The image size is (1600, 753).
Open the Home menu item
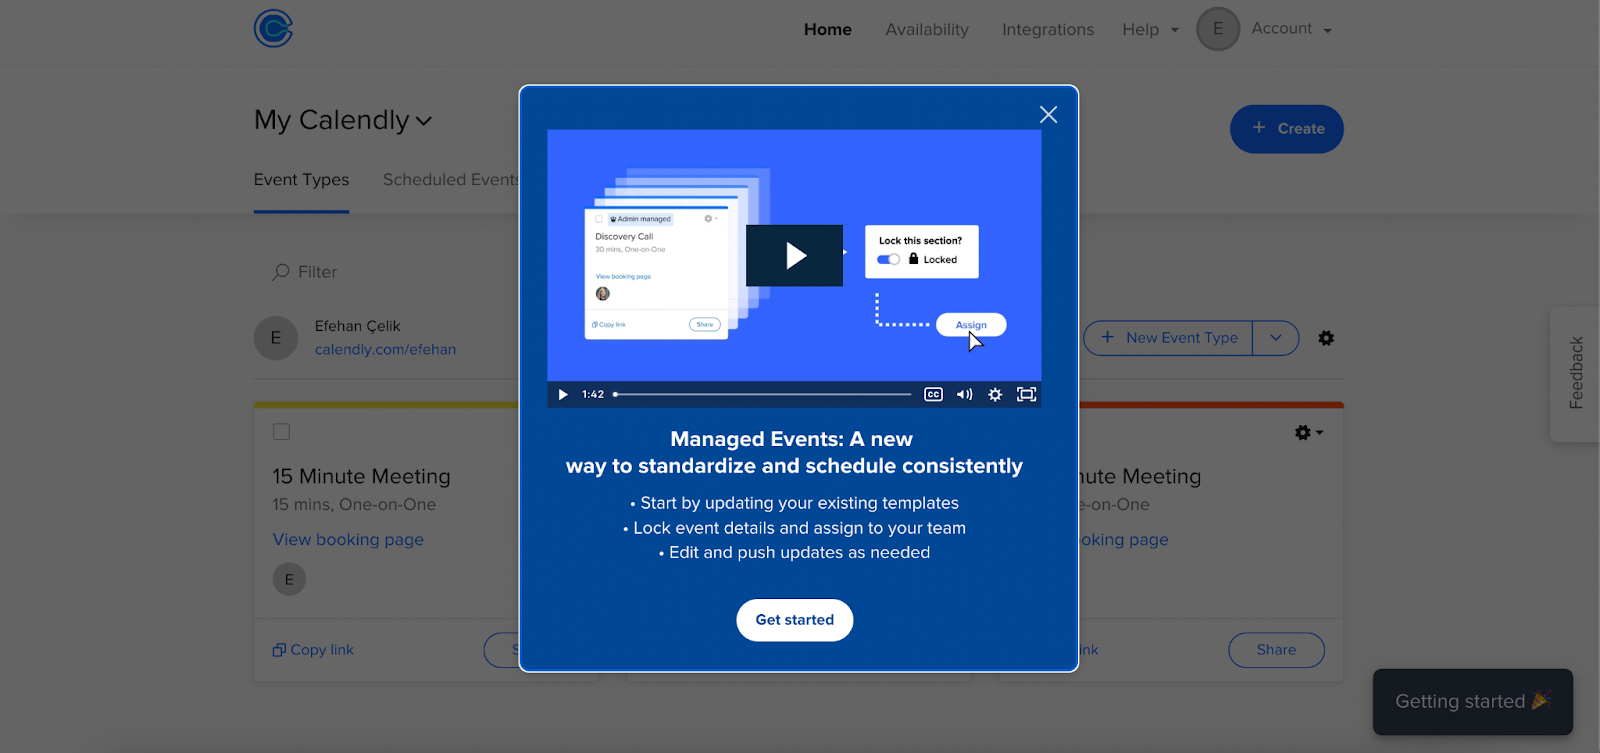(828, 29)
